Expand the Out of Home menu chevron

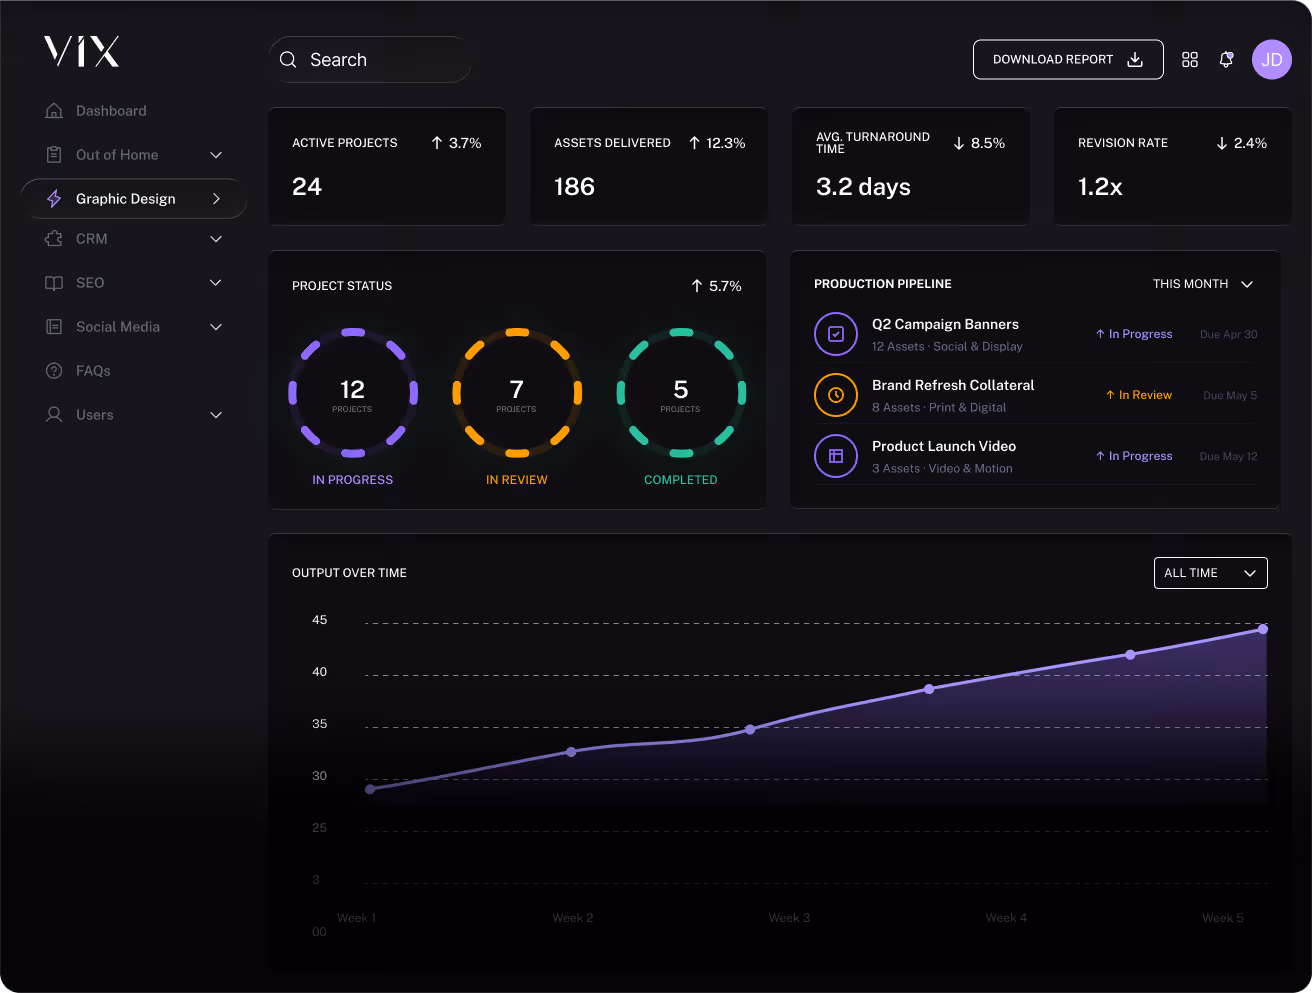click(216, 155)
